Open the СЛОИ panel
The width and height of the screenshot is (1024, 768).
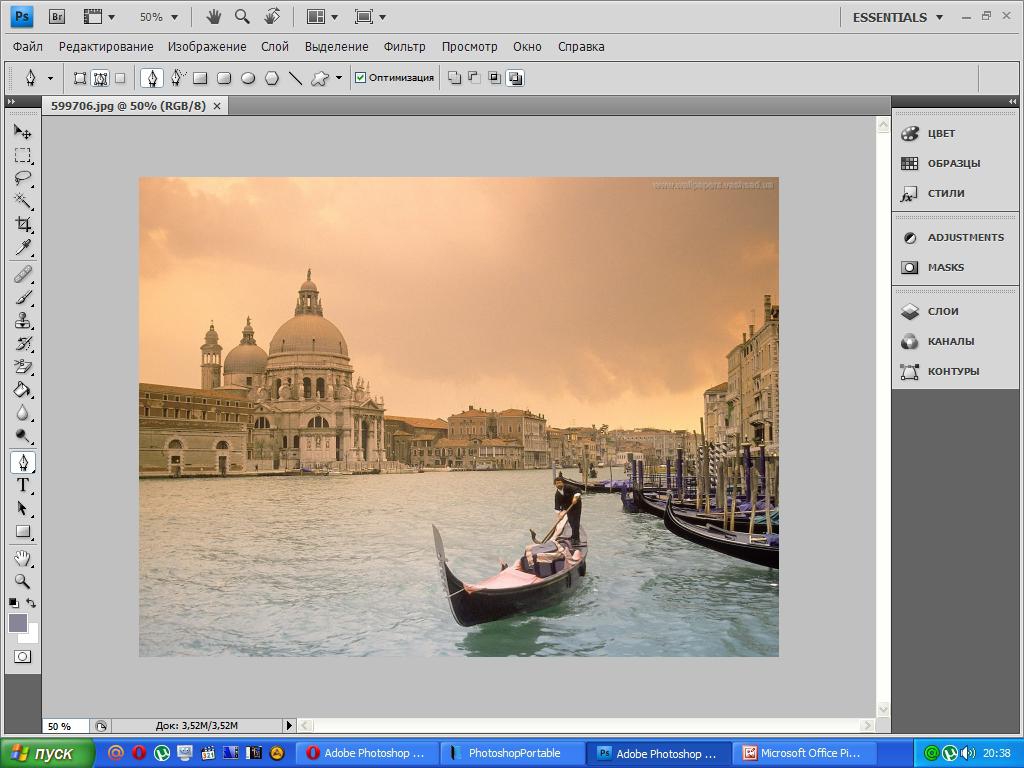942,311
